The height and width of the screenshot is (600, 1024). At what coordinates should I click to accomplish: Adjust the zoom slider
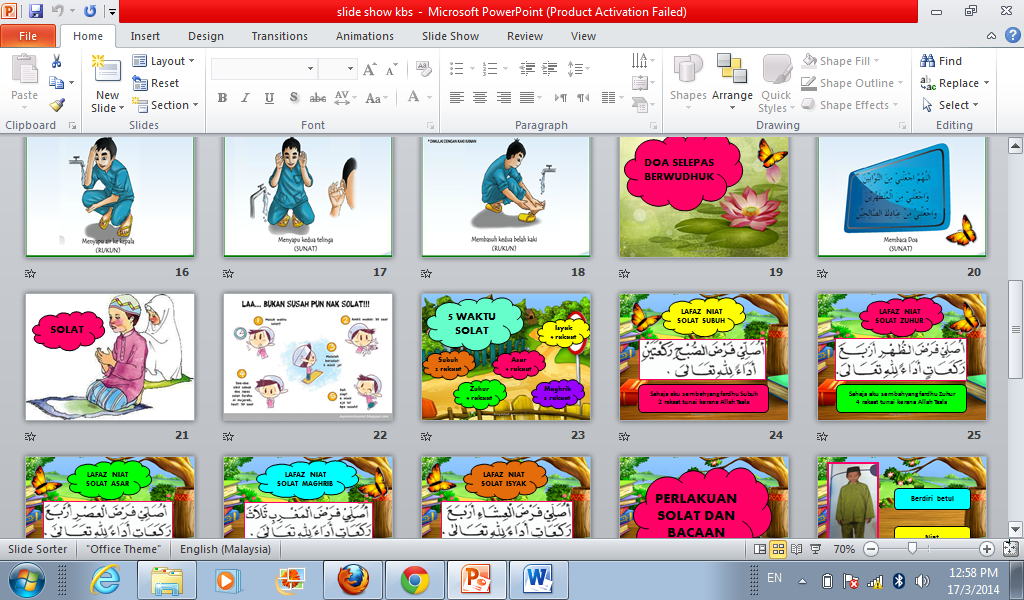911,548
